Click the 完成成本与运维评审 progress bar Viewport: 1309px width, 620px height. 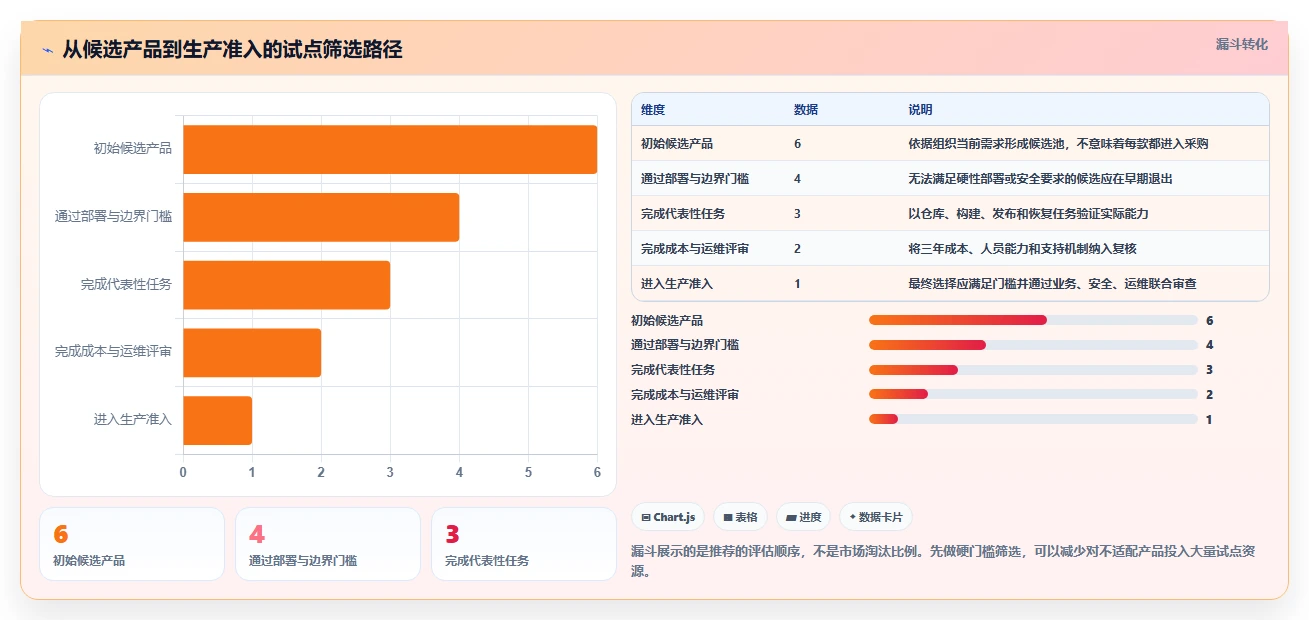(x=1033, y=395)
